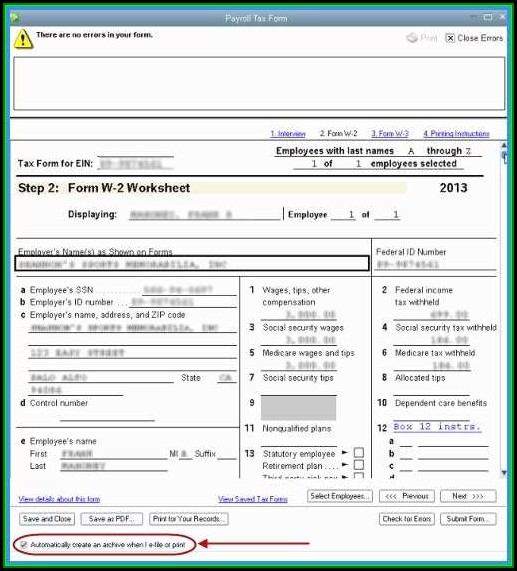The height and width of the screenshot is (571, 517).
Task: Go to the Previous page button
Action: (407, 496)
